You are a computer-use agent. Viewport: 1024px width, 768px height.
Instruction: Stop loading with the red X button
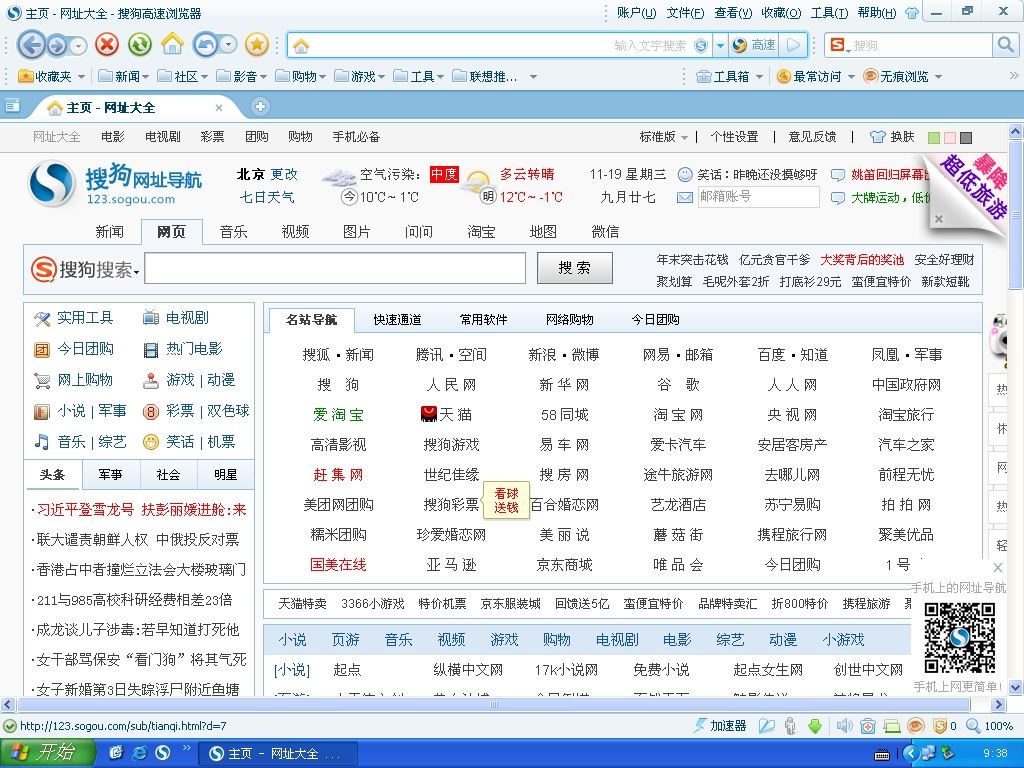107,44
